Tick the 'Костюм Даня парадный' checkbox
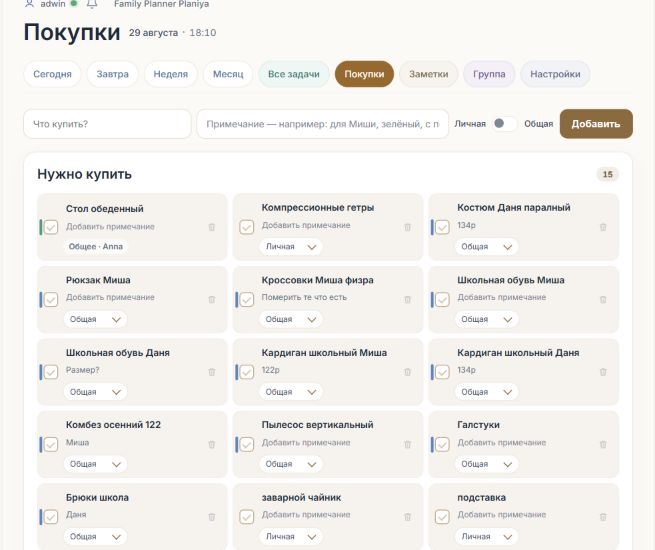The width and height of the screenshot is (655, 550). pos(442,227)
